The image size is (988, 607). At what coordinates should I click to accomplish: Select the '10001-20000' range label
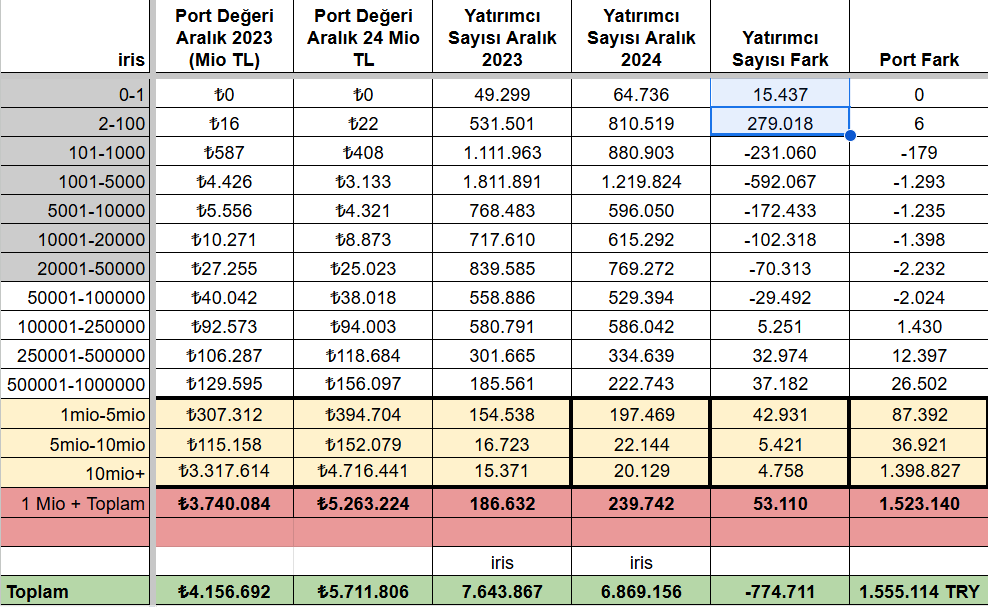point(75,239)
